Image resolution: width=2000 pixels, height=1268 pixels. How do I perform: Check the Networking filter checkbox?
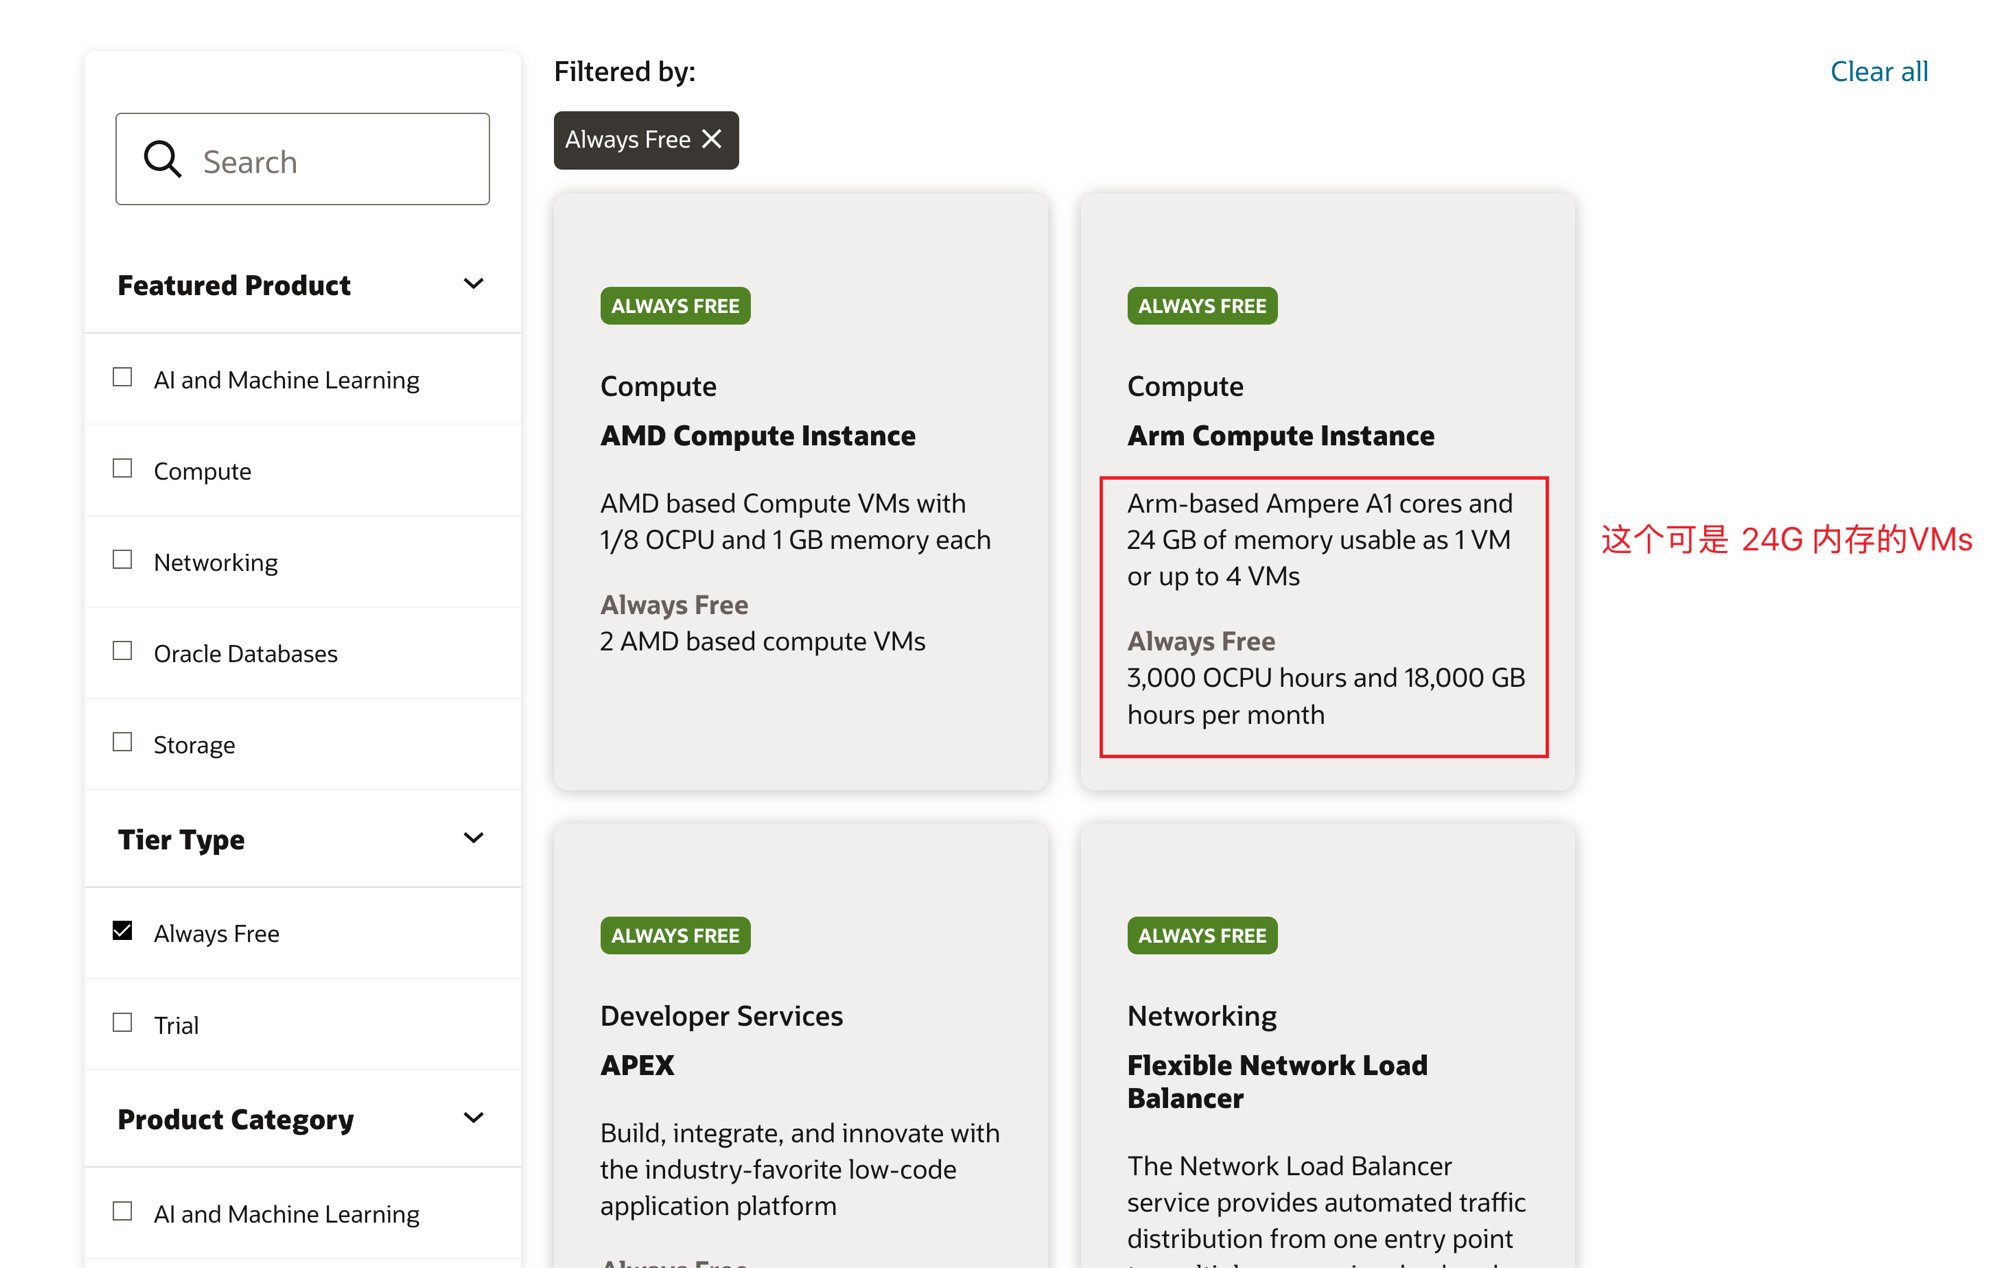(x=122, y=559)
